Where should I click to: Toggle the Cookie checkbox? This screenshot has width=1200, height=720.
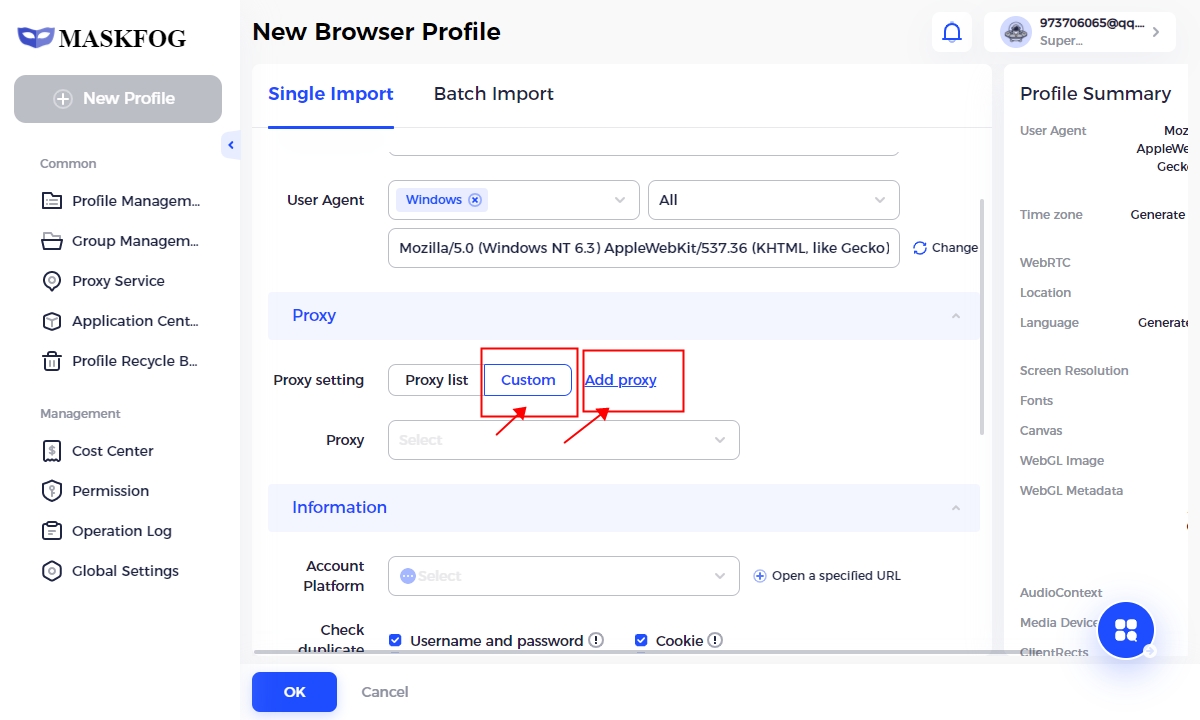641,640
